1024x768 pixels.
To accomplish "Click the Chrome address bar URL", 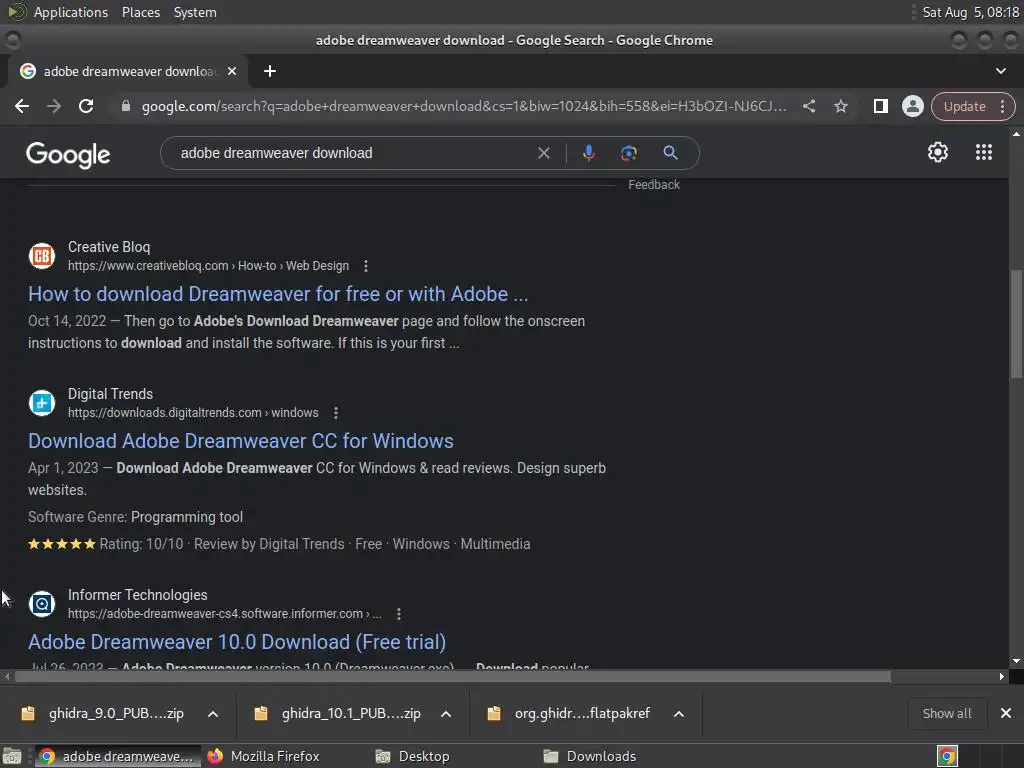I will pyautogui.click(x=464, y=106).
